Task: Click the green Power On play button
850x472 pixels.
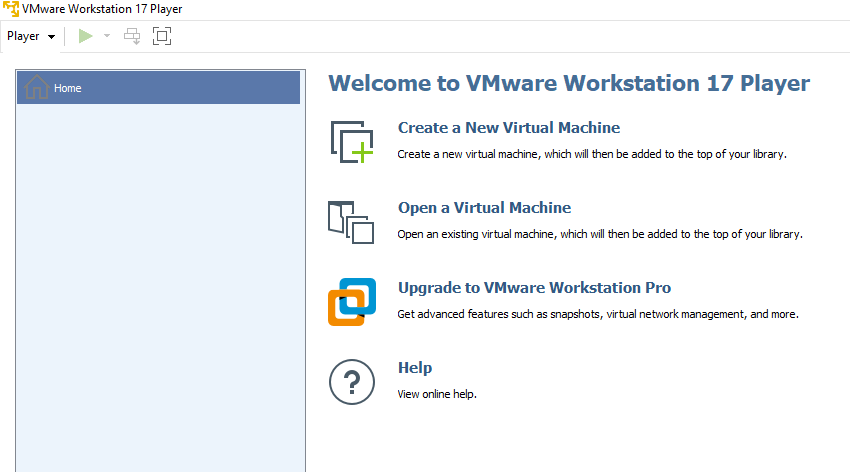Action: (x=86, y=36)
